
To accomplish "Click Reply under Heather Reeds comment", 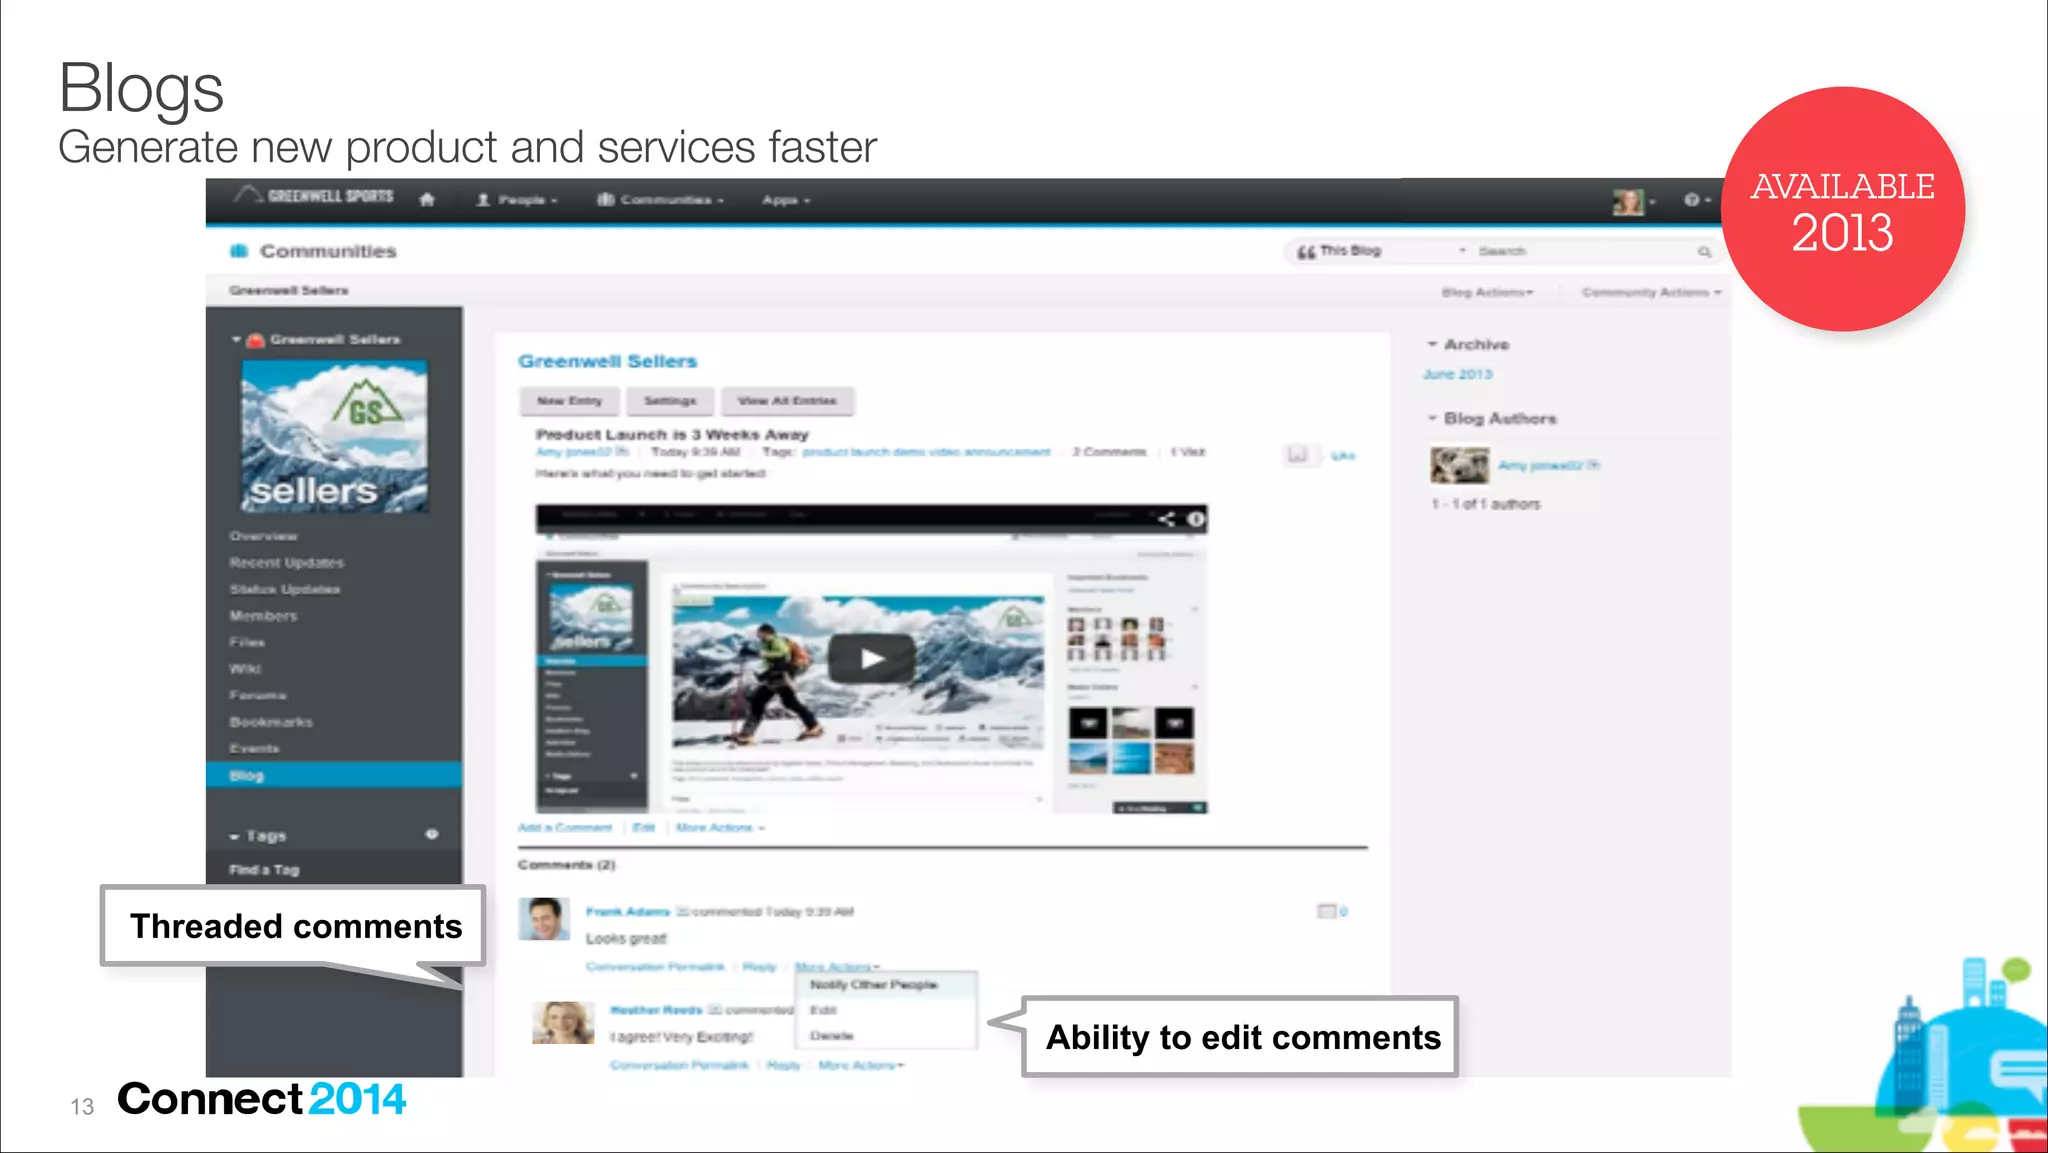I will (783, 1066).
